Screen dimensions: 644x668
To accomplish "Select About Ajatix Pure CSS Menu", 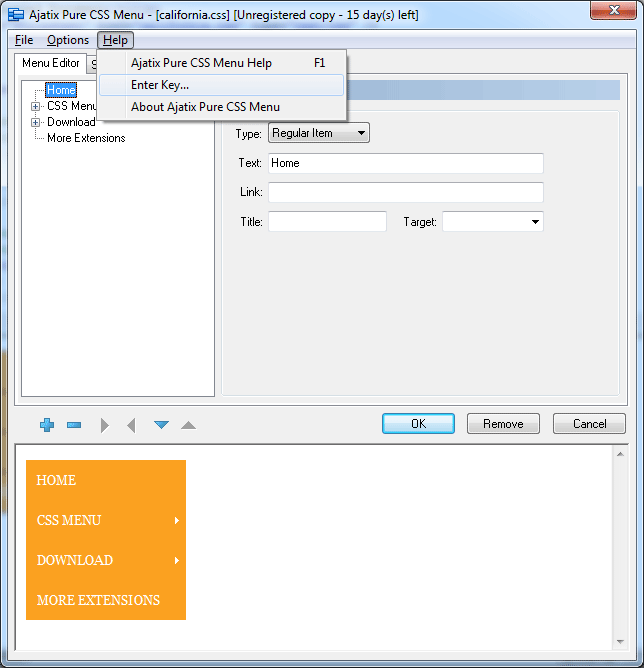I will point(221,107).
